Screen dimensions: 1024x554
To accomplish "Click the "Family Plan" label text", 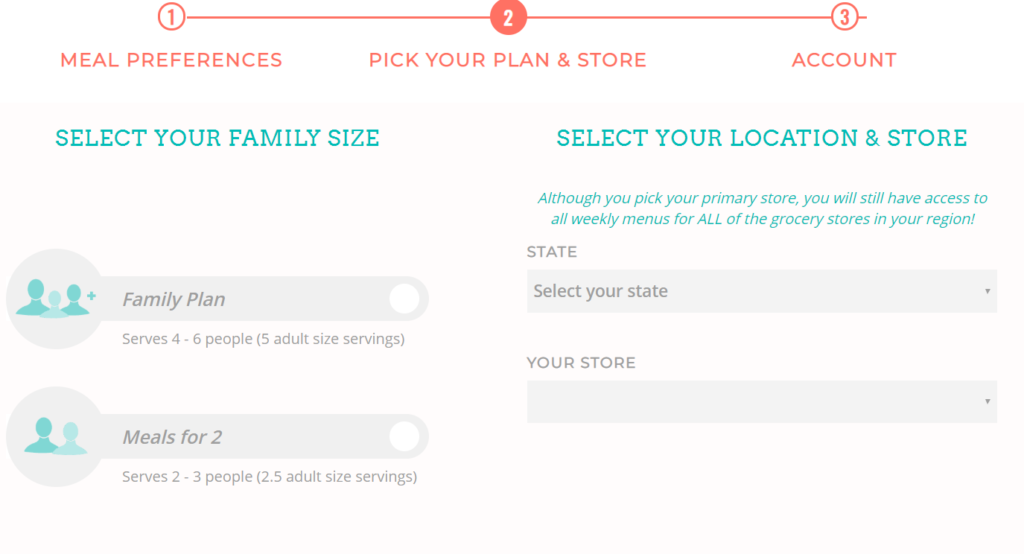I will [x=174, y=299].
